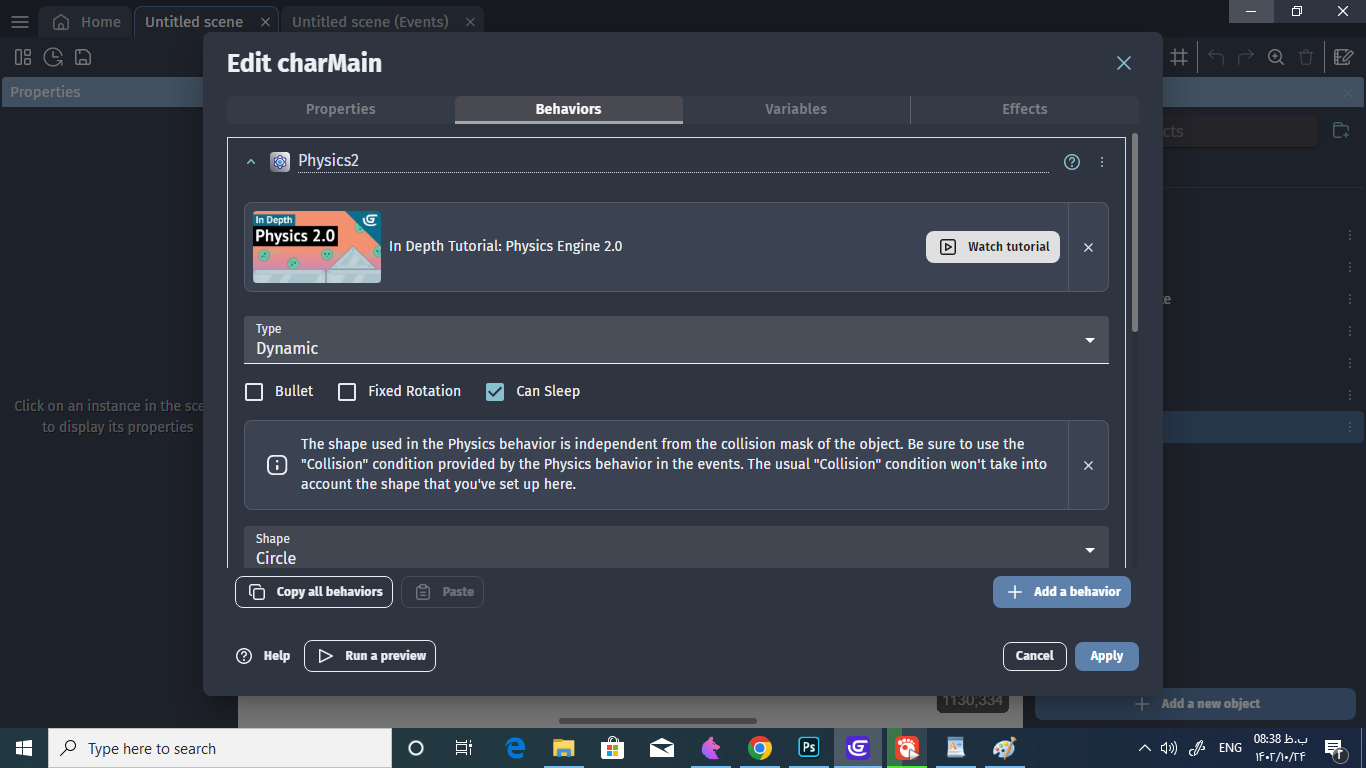This screenshot has width=1366, height=768.
Task: Toggle the grid icon in scene toolbar
Action: click(1179, 57)
